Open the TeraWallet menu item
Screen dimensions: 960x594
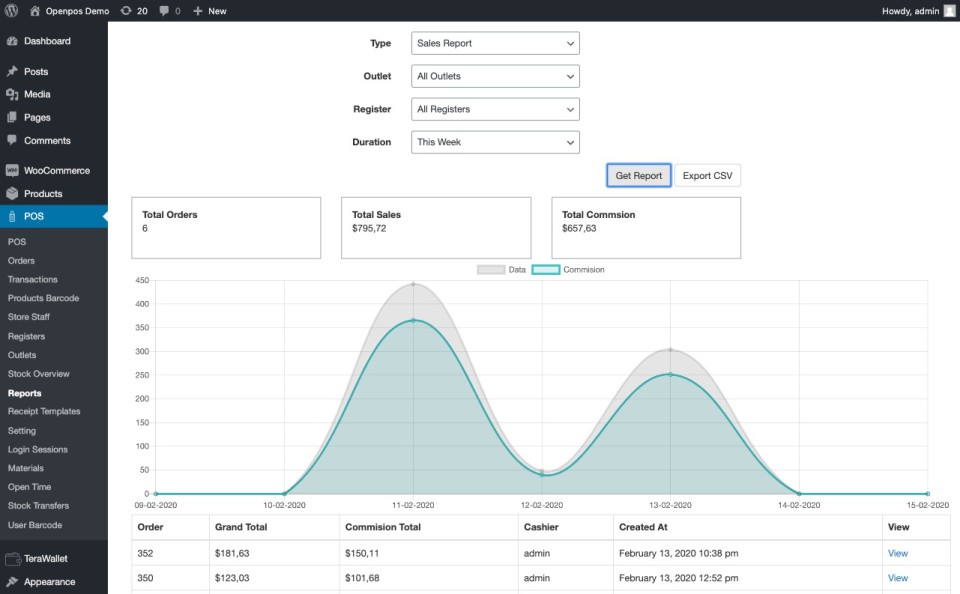[x=45, y=559]
